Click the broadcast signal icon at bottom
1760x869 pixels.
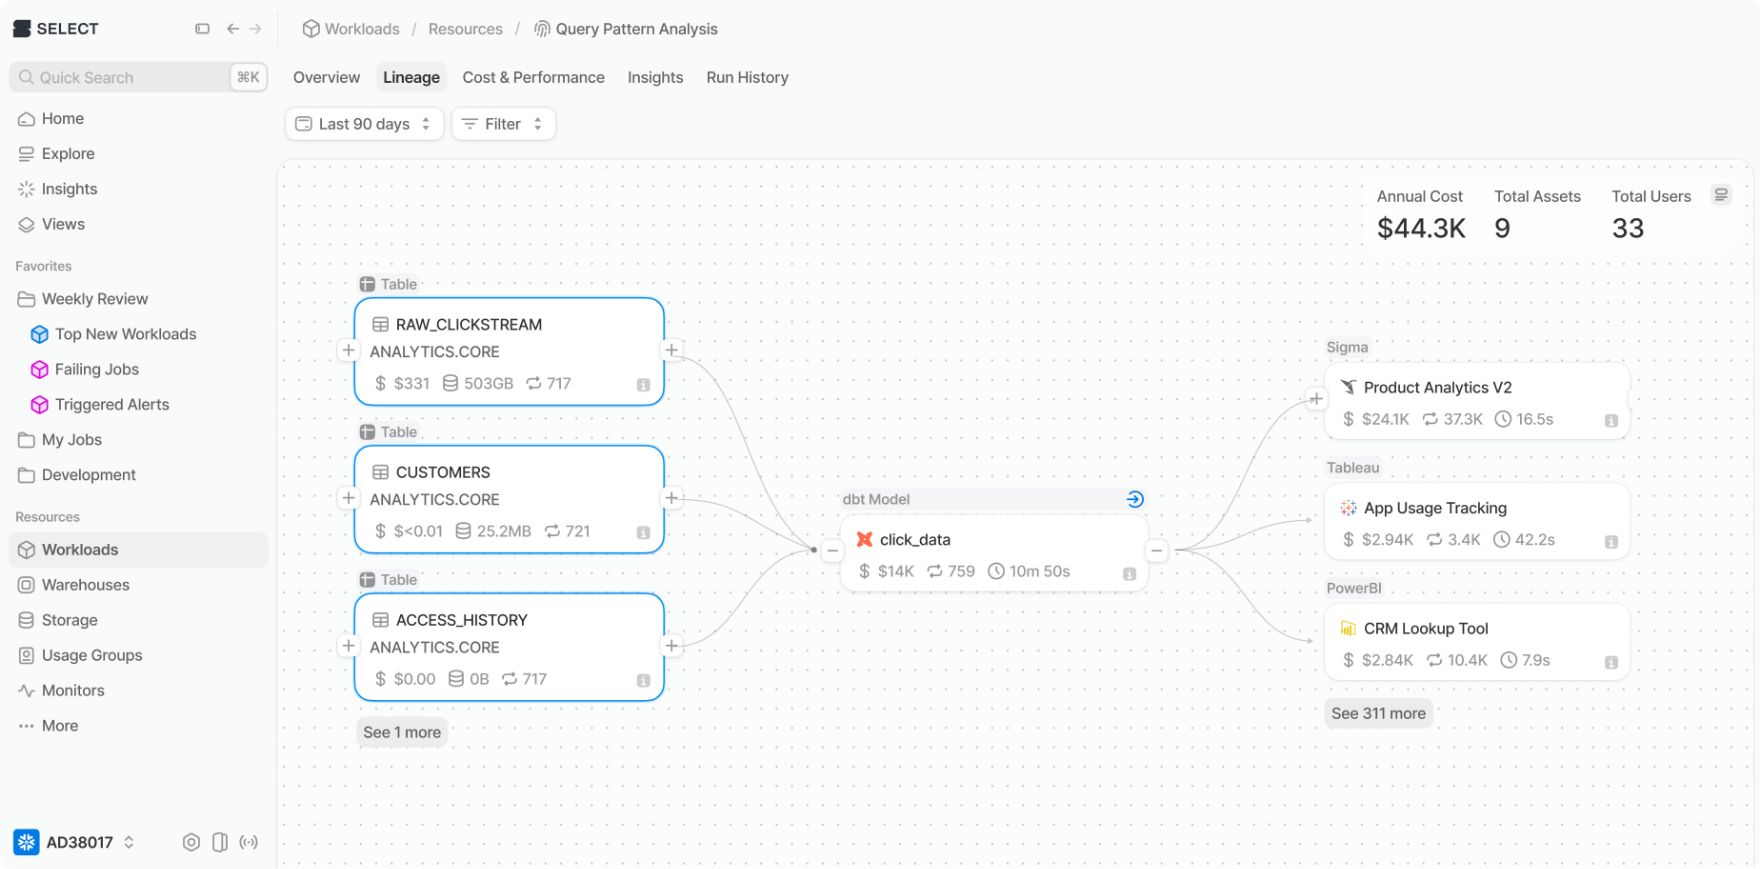[249, 842]
